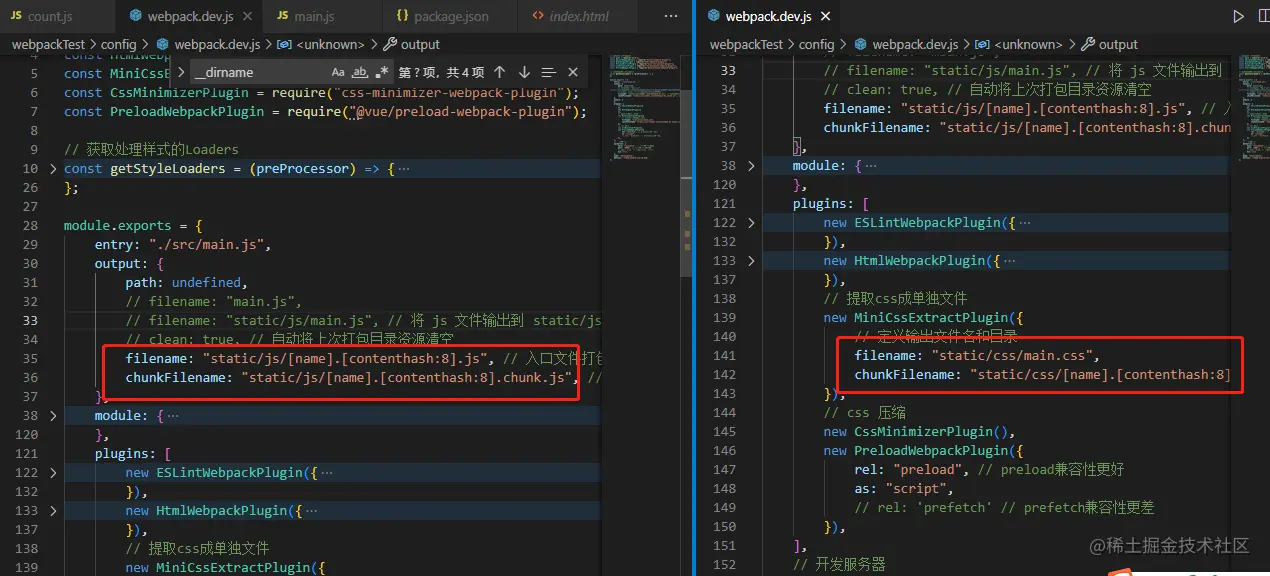Click the JS file icon on count.js tab
The height and width of the screenshot is (576, 1270).
pos(16,16)
